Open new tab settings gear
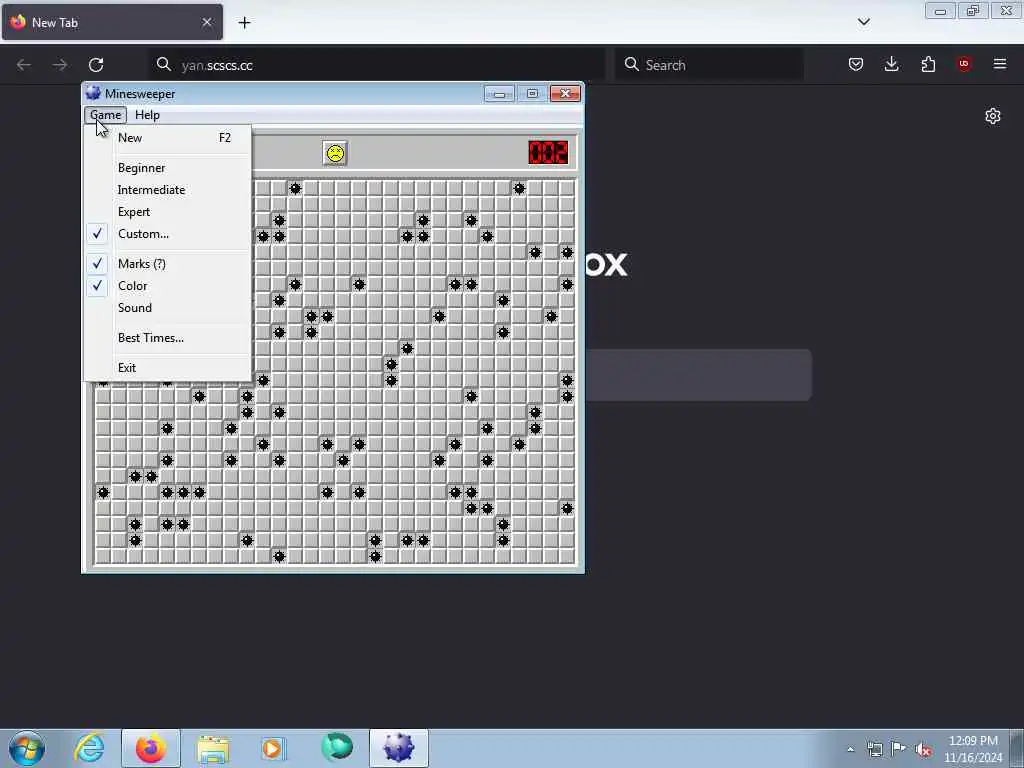Viewport: 1024px width, 768px height. (x=993, y=116)
